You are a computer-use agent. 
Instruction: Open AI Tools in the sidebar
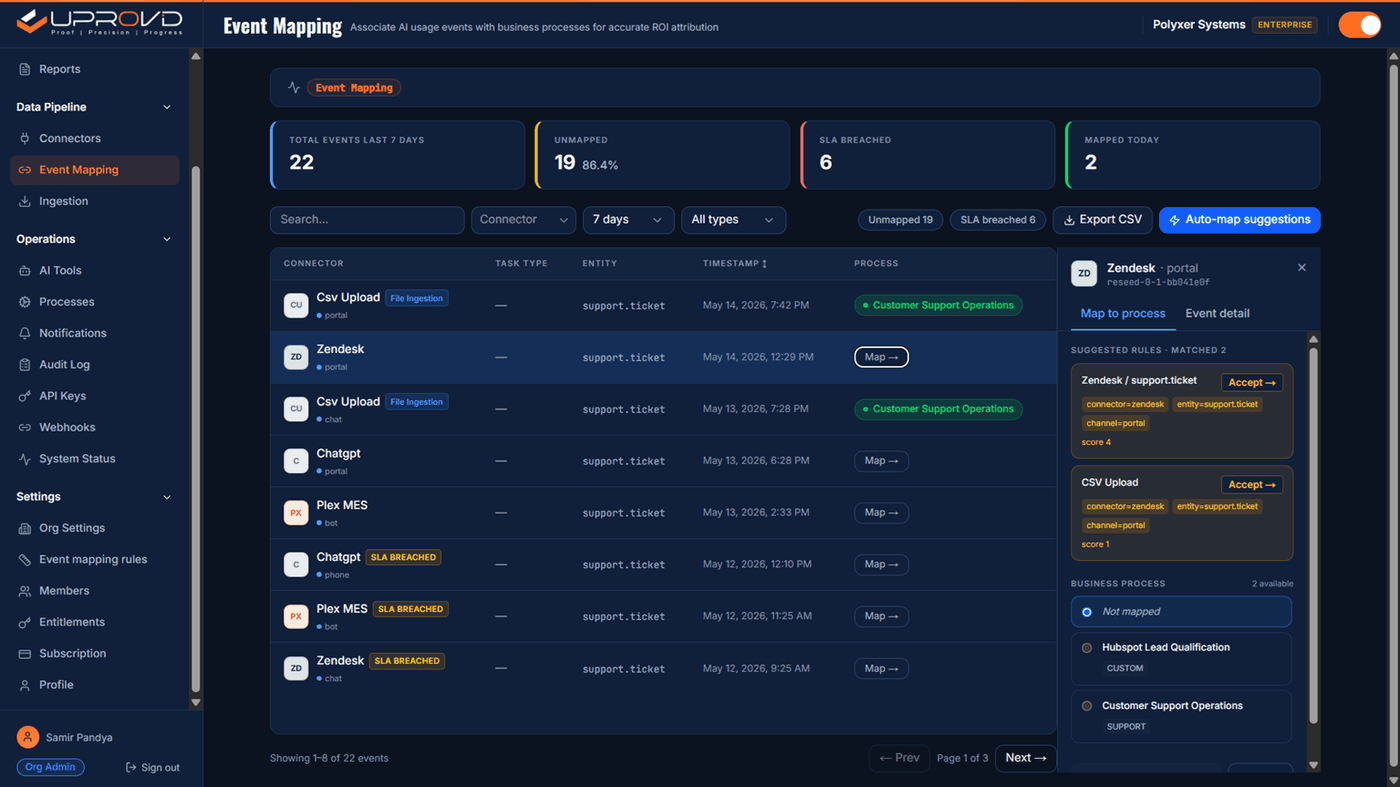(x=60, y=270)
